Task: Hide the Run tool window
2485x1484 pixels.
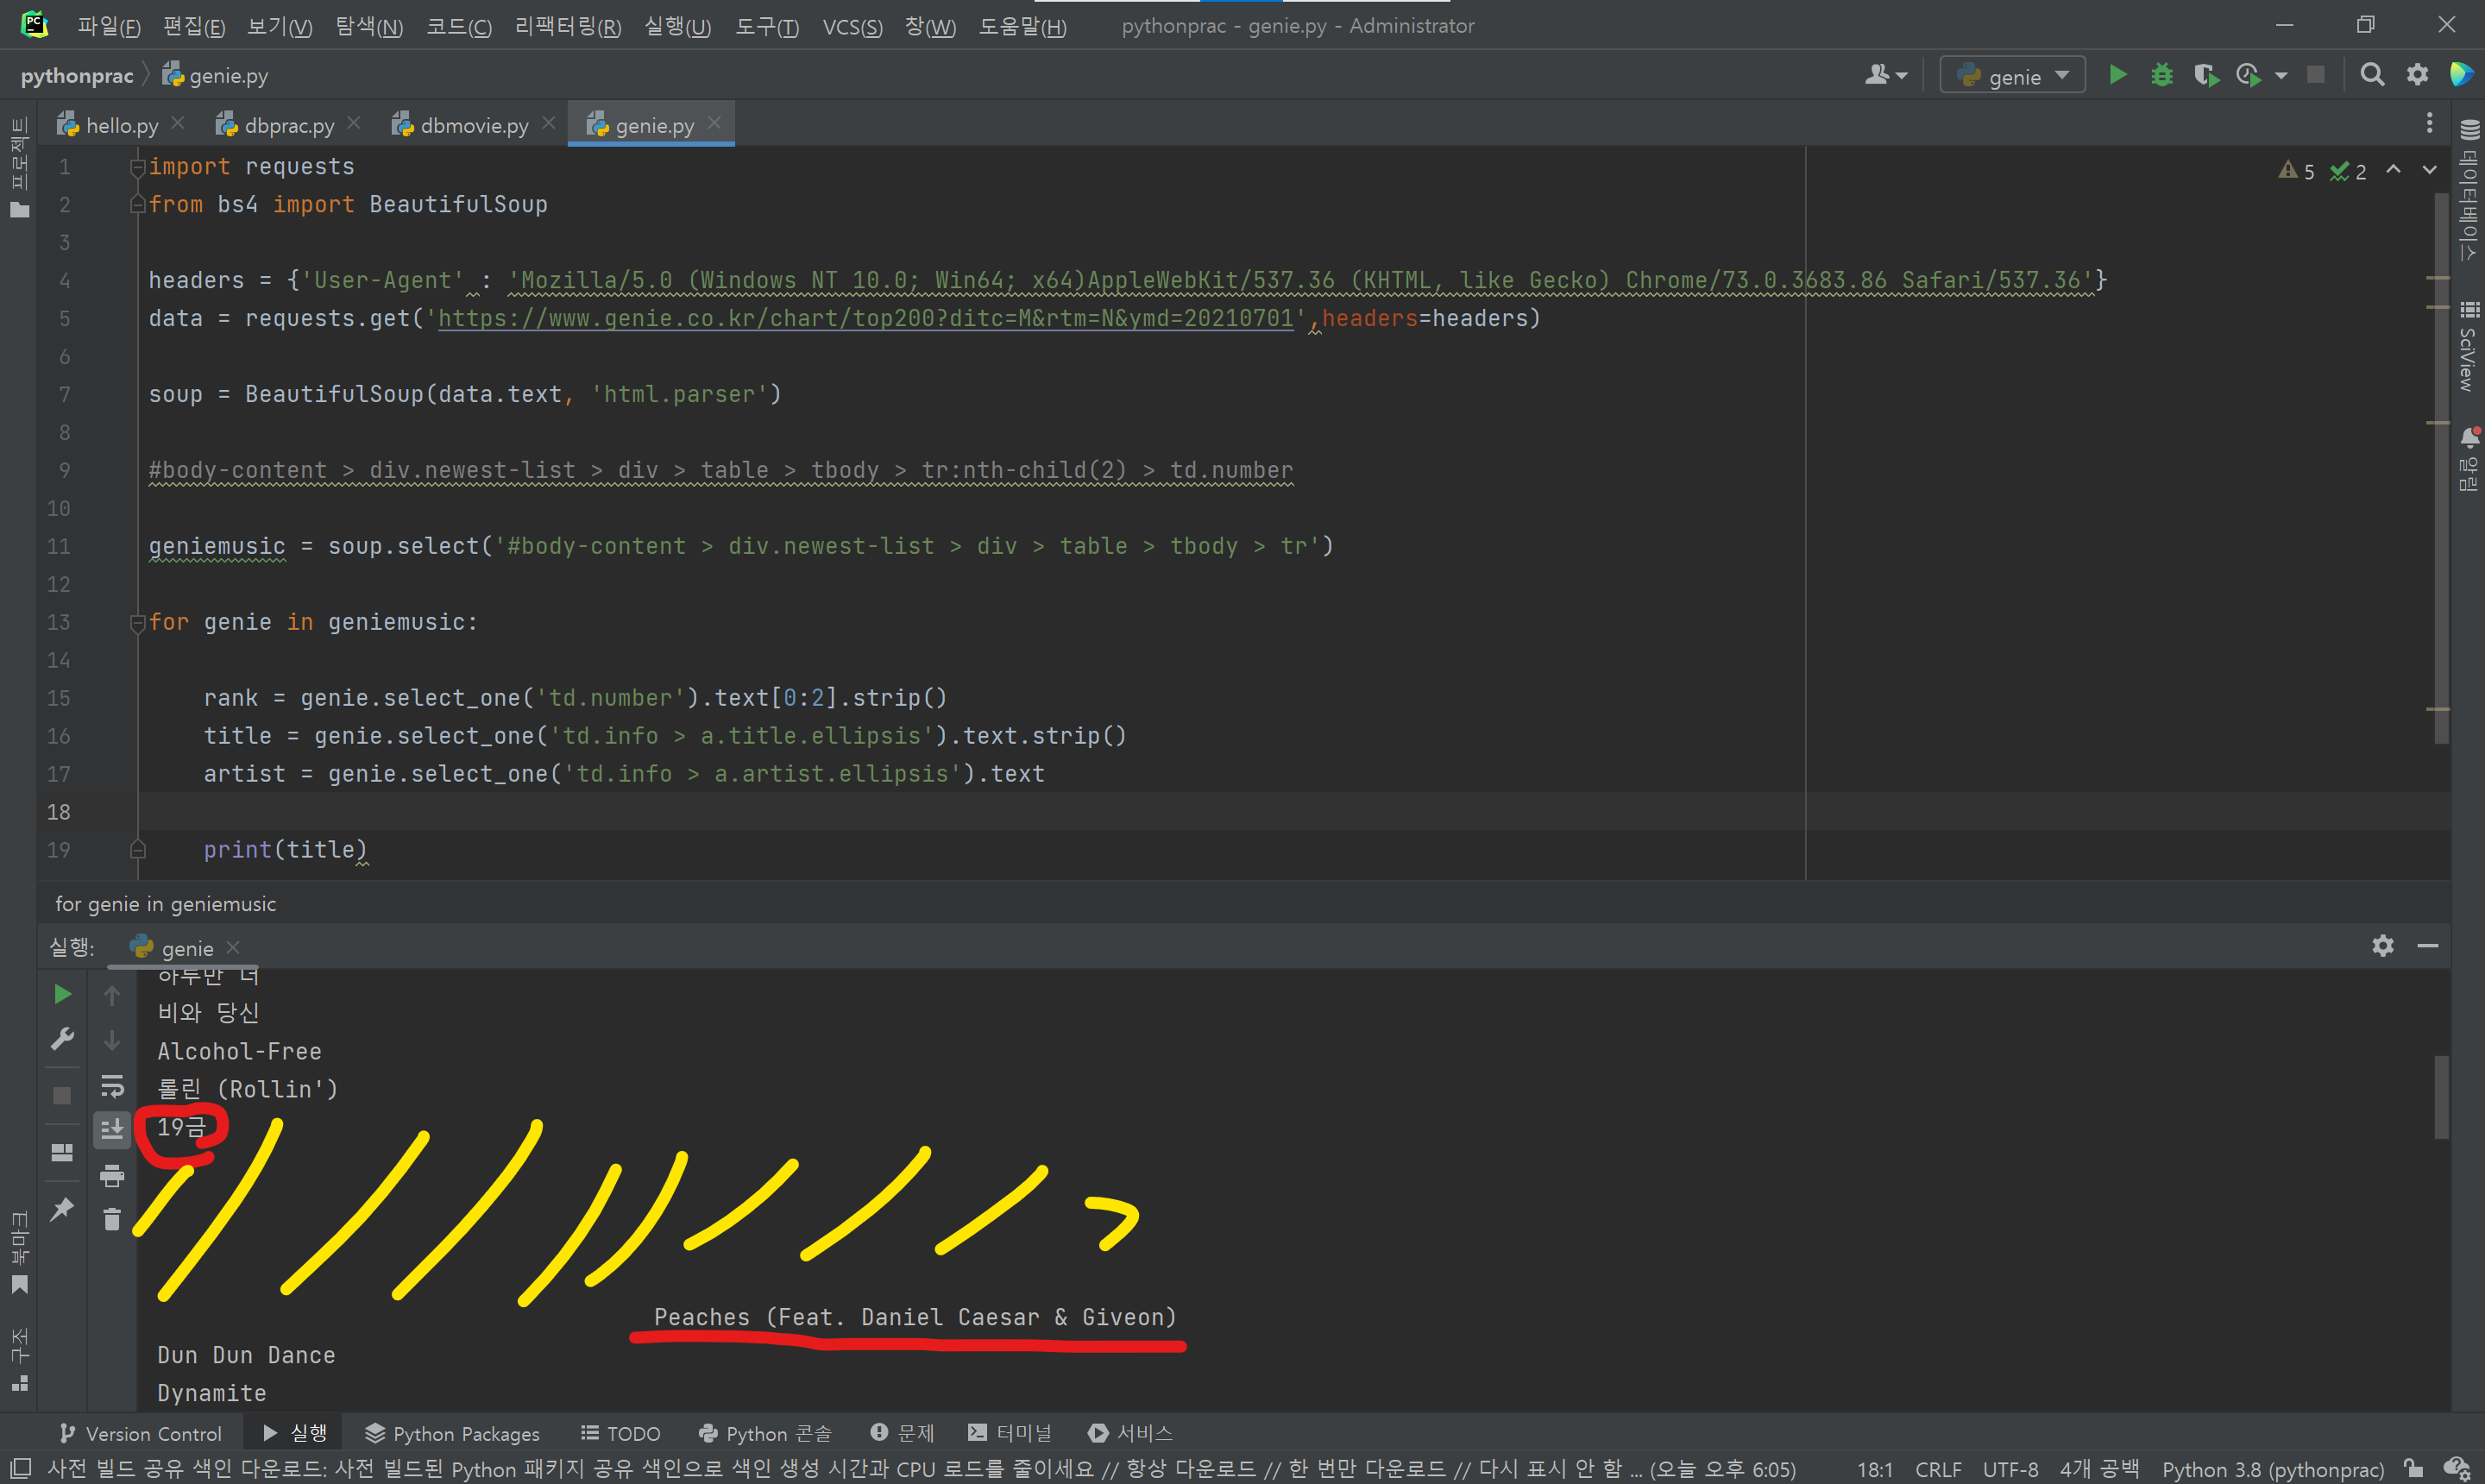Action: (2427, 946)
